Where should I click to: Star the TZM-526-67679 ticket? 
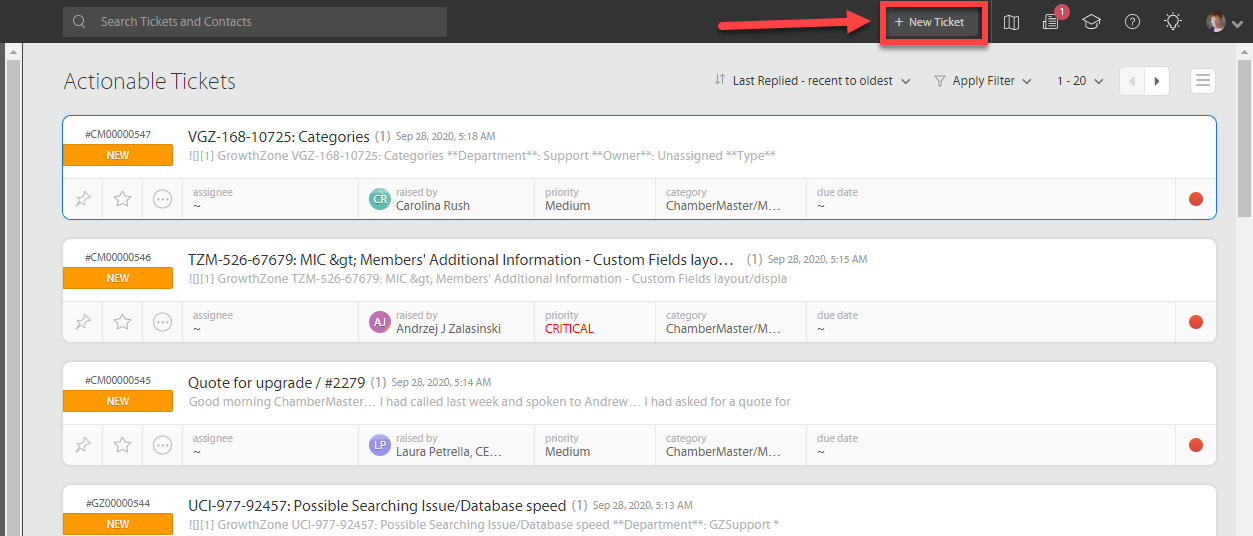point(123,322)
